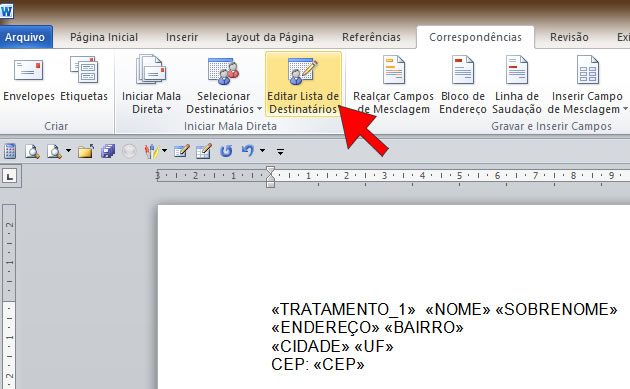The height and width of the screenshot is (389, 630).
Task: Open the undo history dropdown arrow
Action: tap(262, 151)
